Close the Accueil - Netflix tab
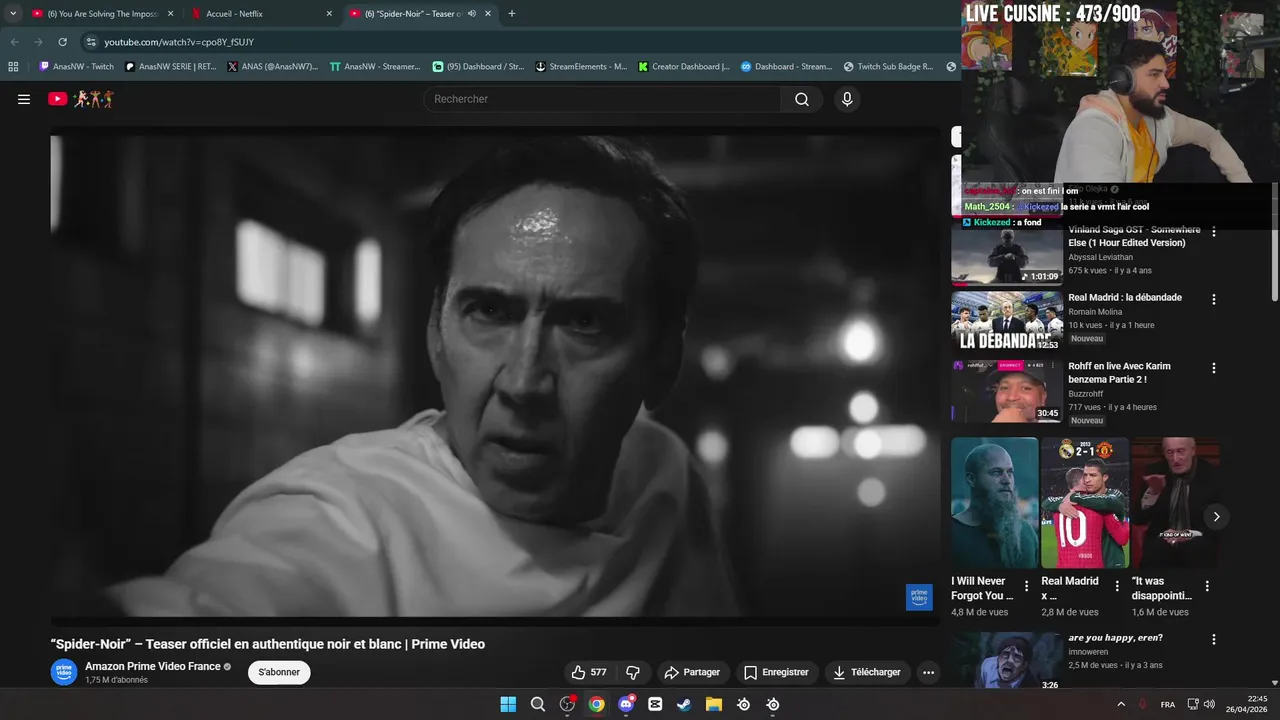Image resolution: width=1280 pixels, height=720 pixels. (x=329, y=14)
